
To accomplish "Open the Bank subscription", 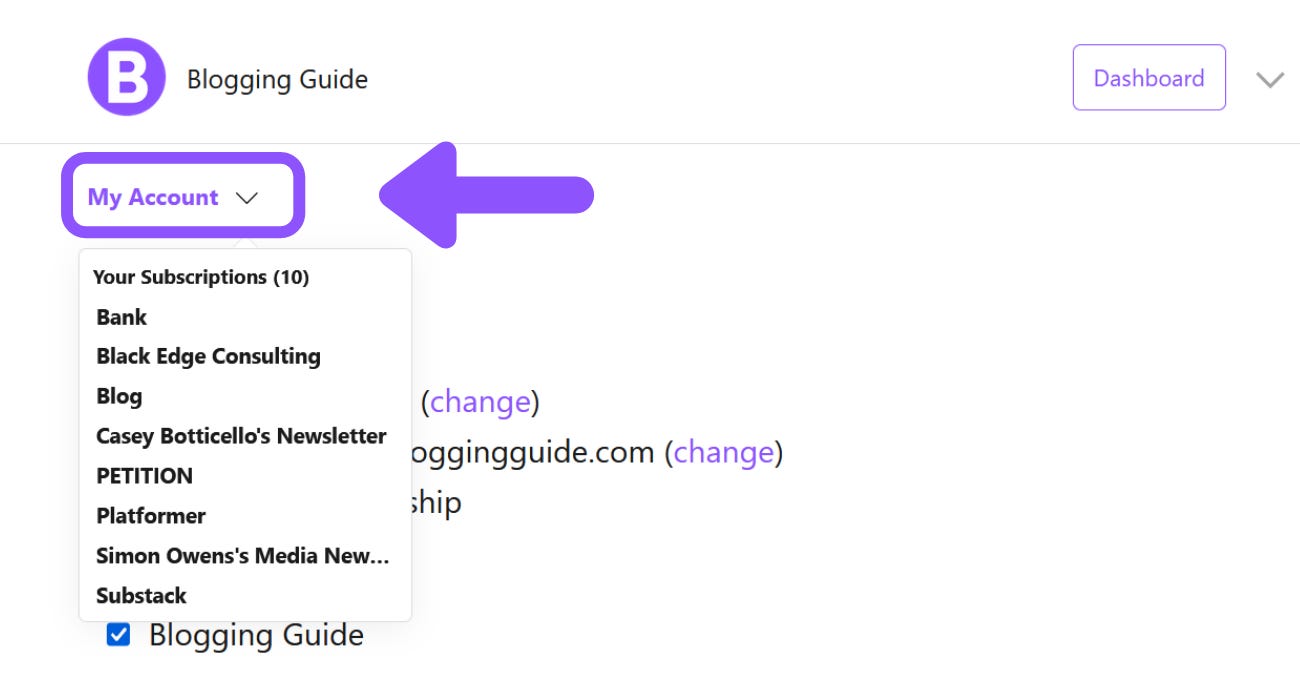I will pos(121,317).
